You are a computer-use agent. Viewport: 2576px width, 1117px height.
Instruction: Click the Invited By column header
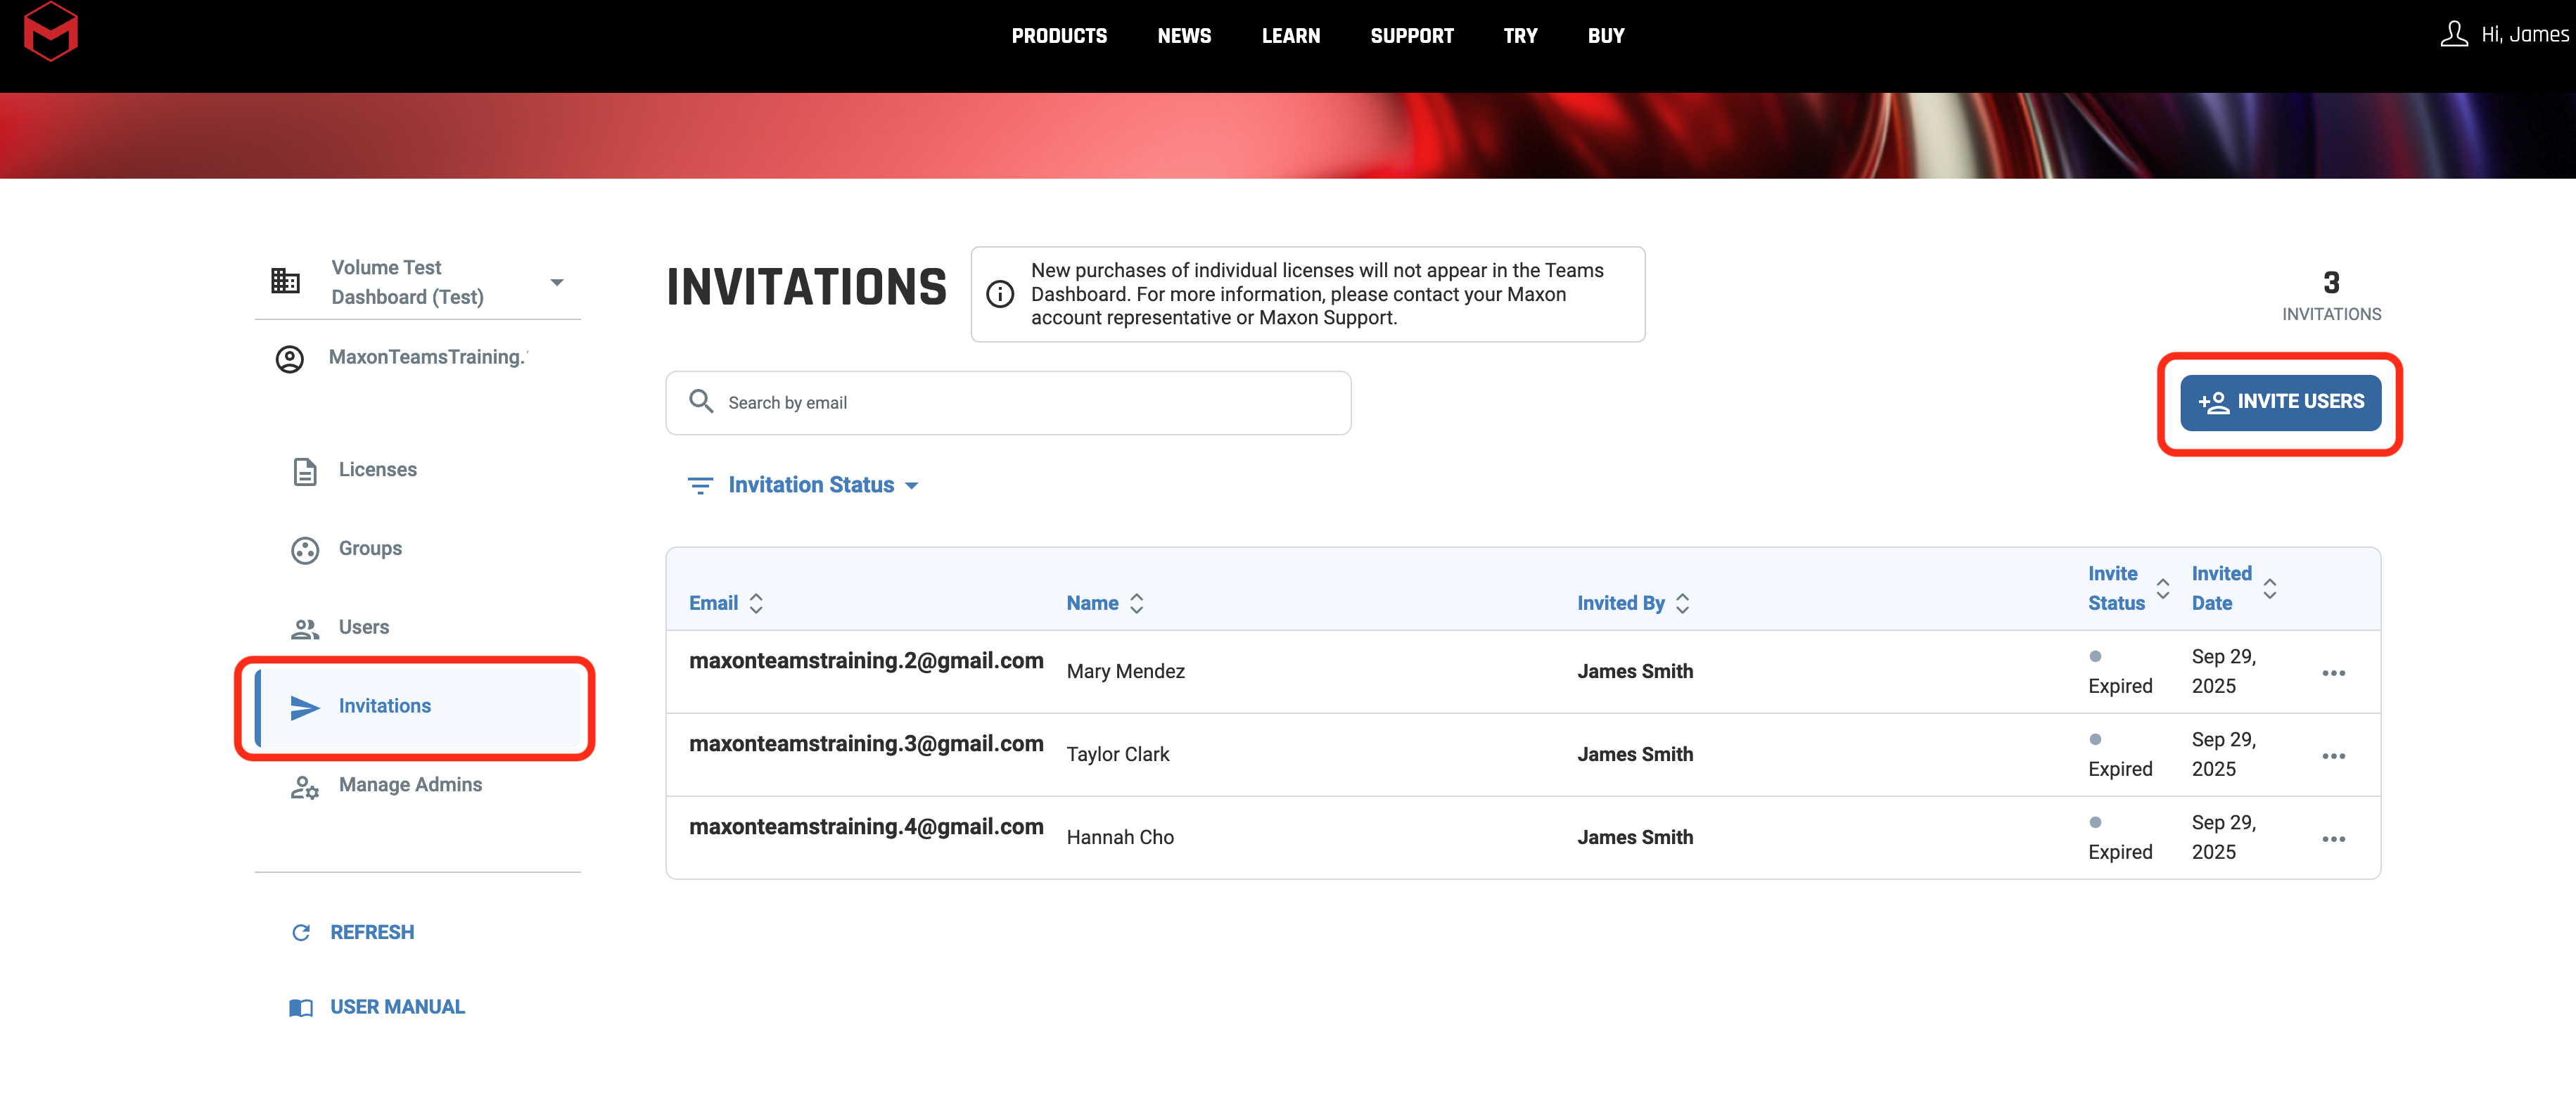point(1620,603)
